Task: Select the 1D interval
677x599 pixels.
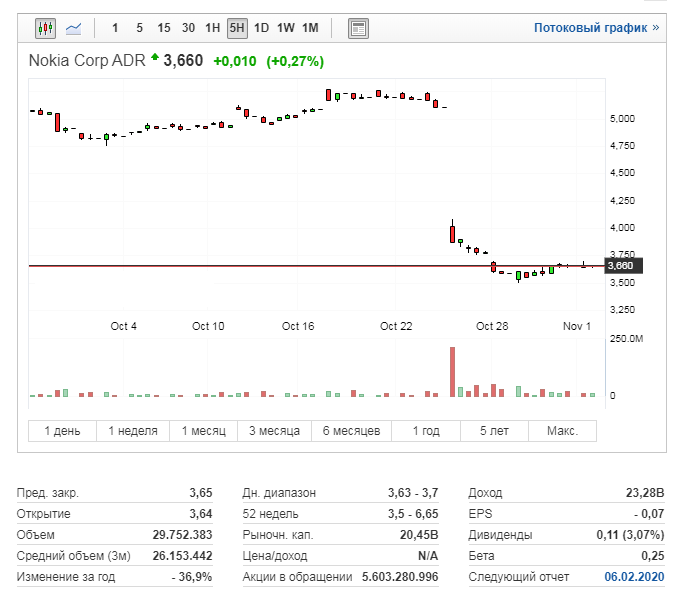Action: 261,29
